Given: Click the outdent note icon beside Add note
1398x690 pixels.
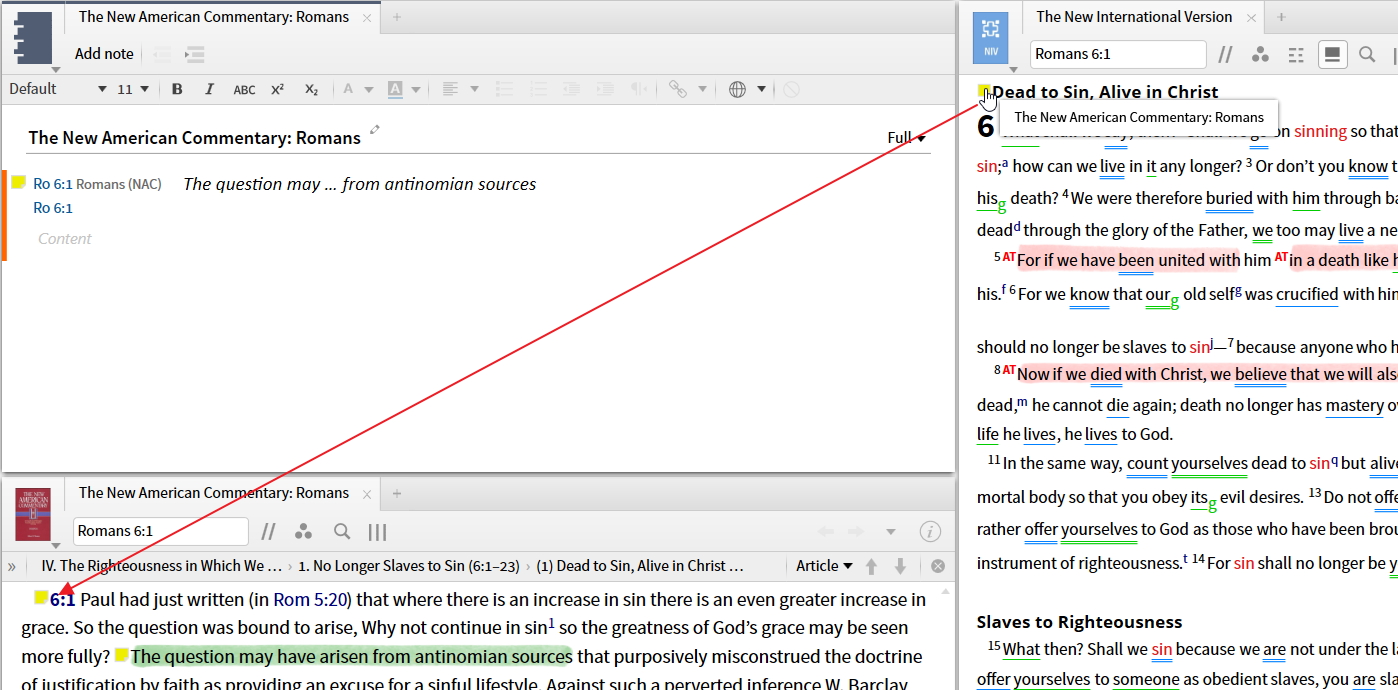Looking at the screenshot, I should pyautogui.click(x=162, y=54).
